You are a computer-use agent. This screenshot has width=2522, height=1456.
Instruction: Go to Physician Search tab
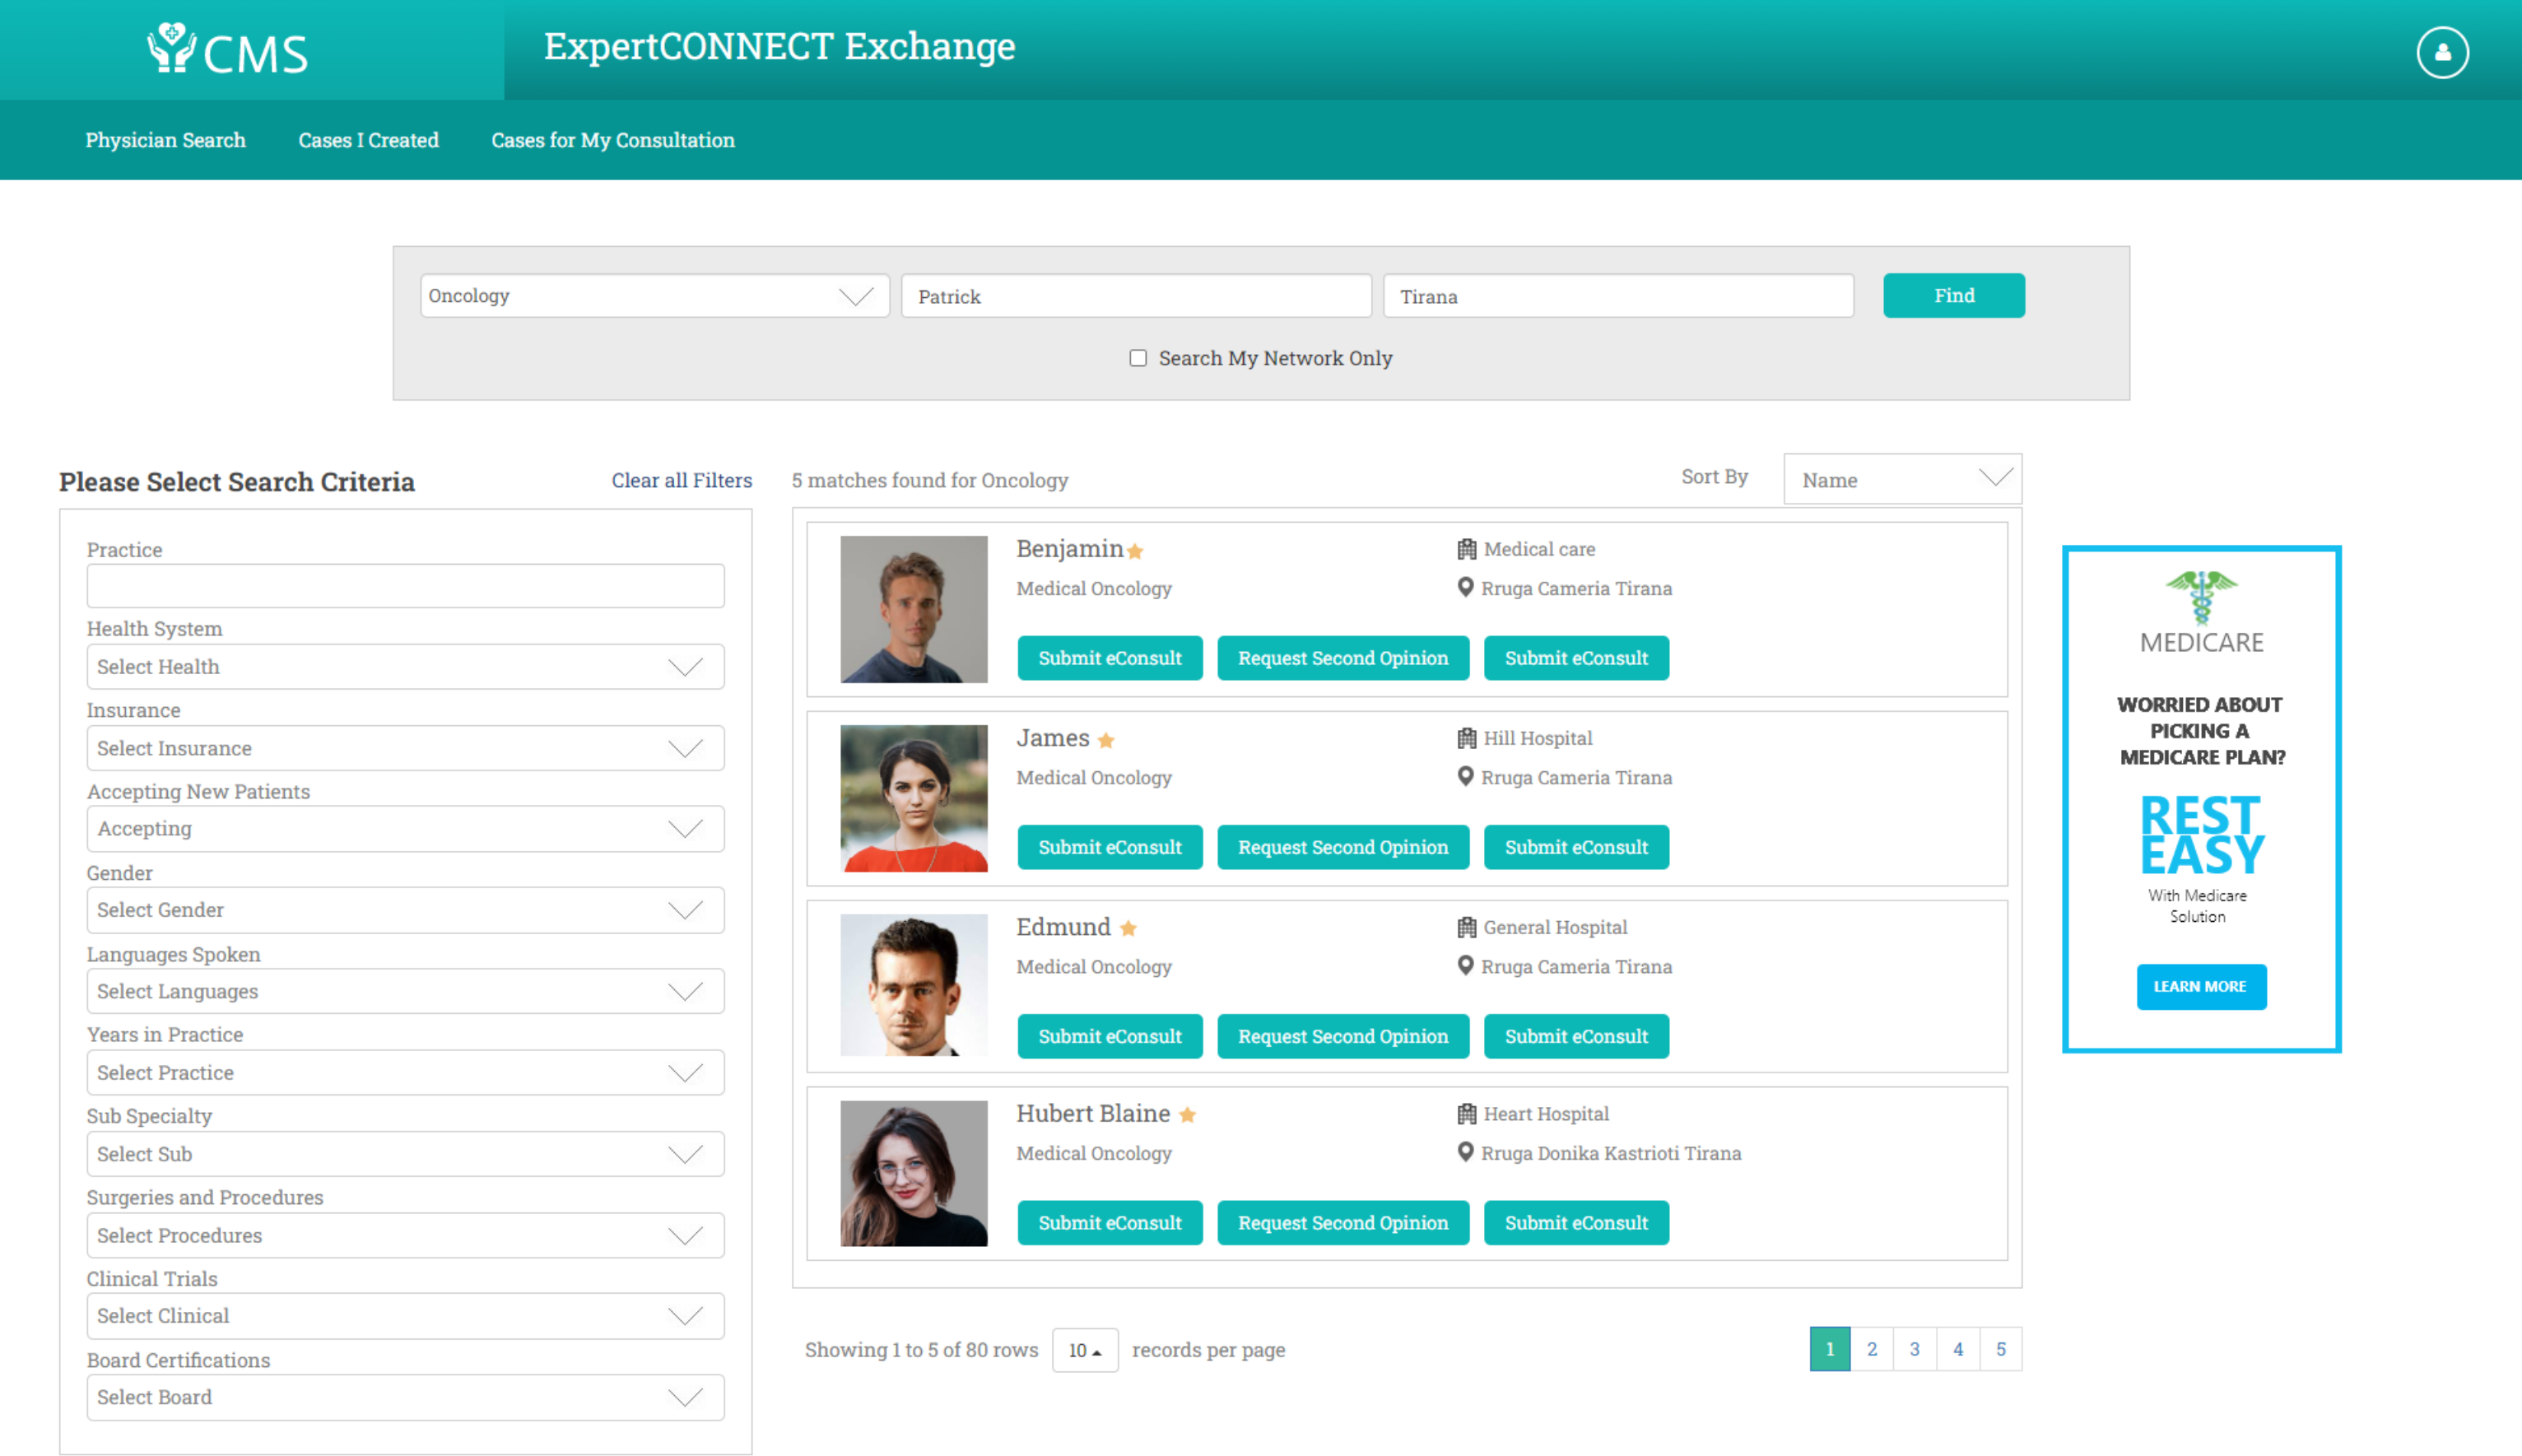[x=165, y=140]
